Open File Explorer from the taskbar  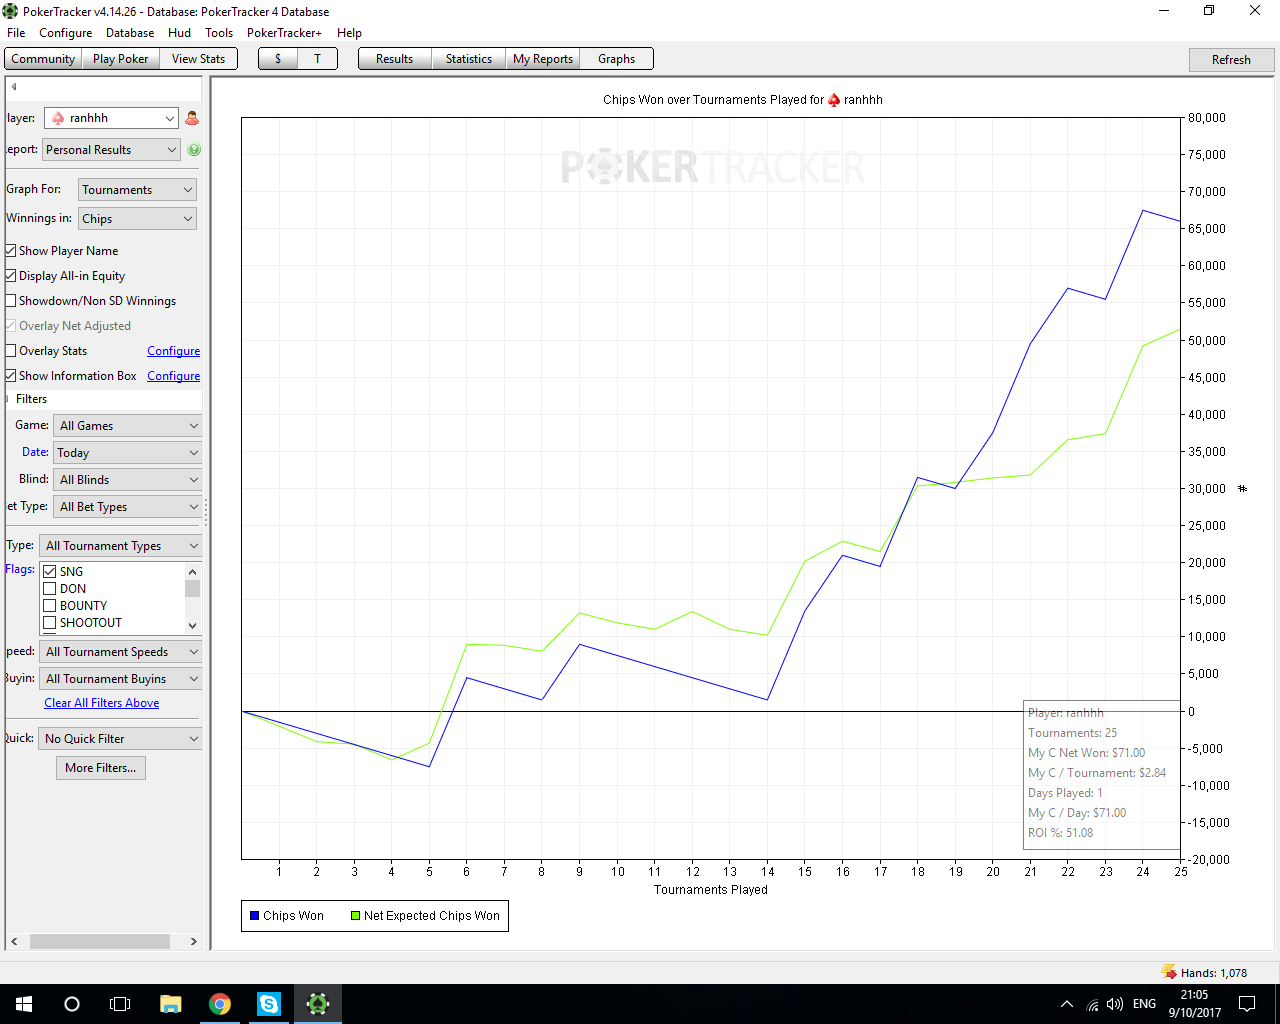(x=171, y=1004)
